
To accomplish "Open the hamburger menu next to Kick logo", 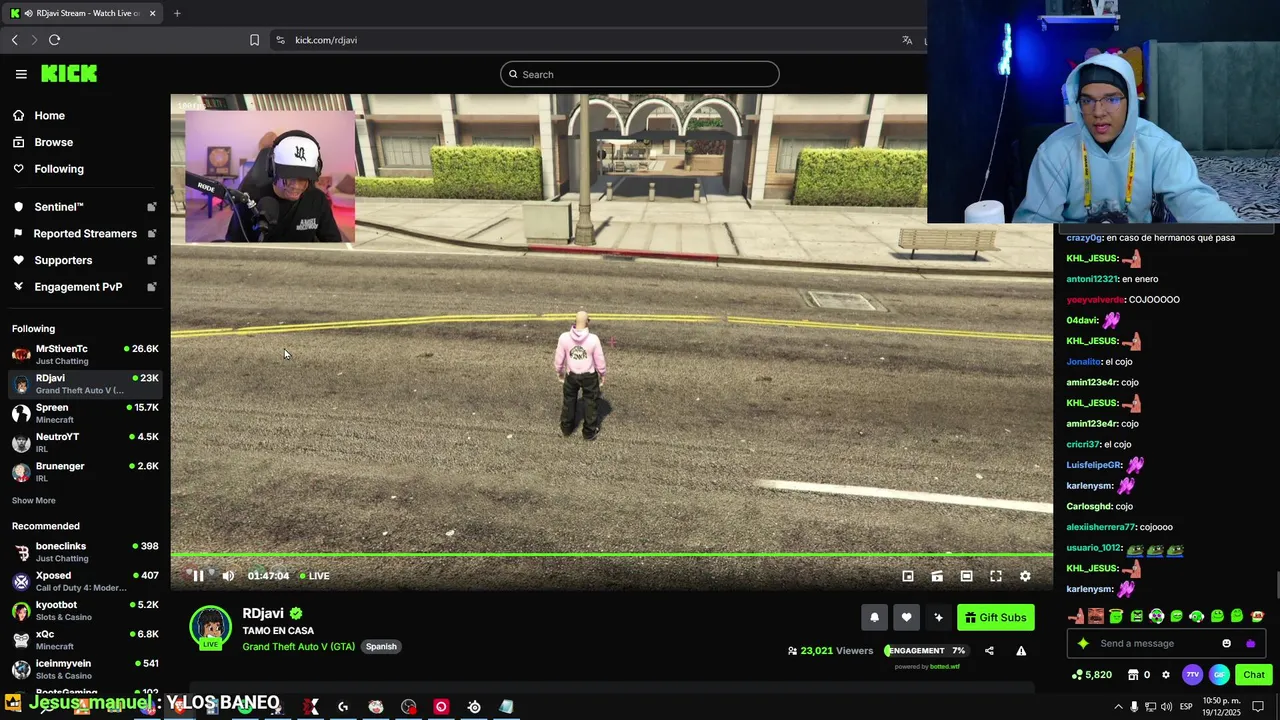I will click(21, 74).
